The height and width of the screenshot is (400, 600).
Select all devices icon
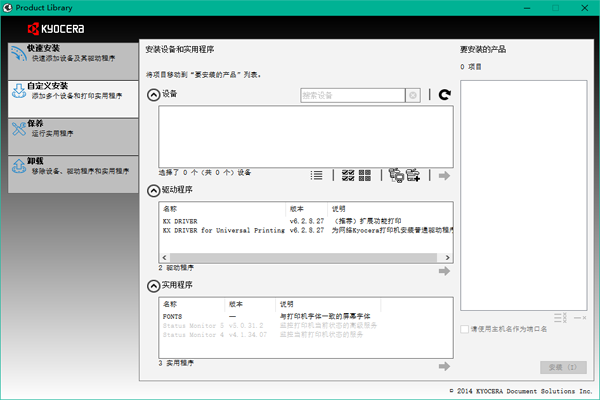[348, 175]
